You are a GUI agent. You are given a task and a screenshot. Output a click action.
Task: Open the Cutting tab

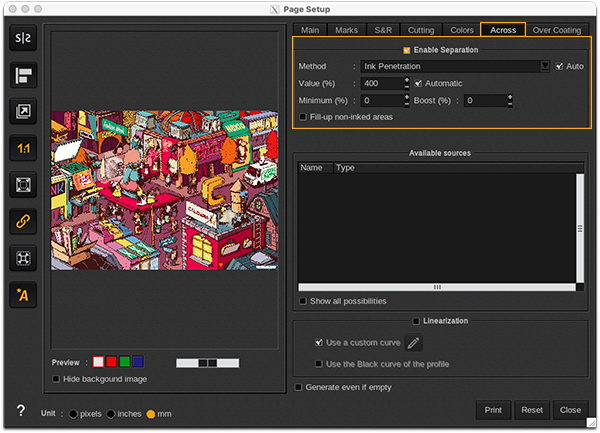pyautogui.click(x=421, y=30)
